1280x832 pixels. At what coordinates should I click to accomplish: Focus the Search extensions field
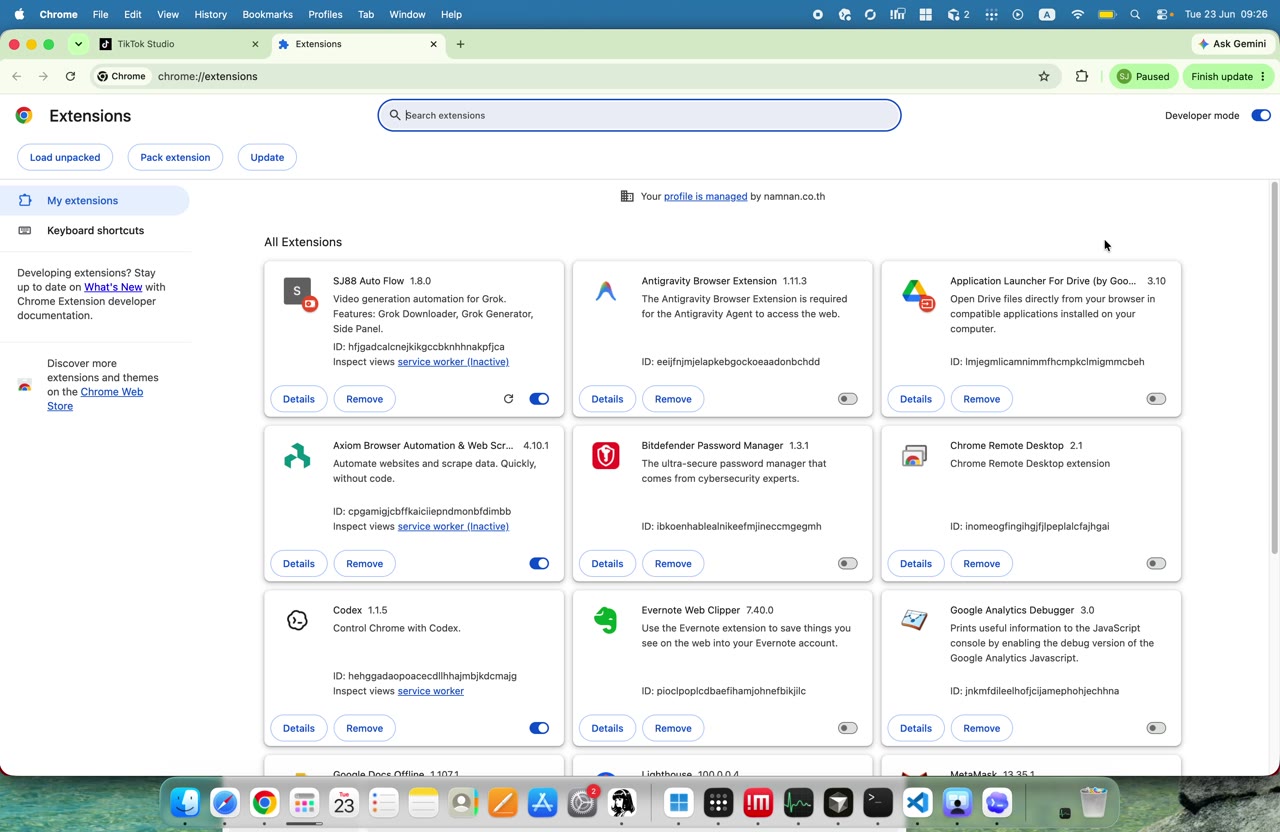pos(639,115)
